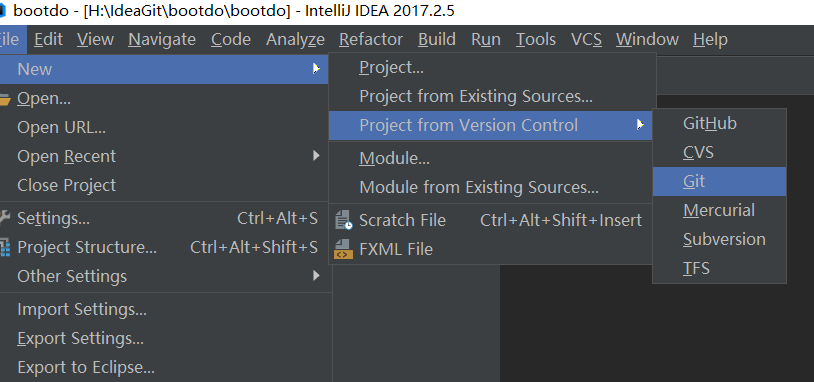Image resolution: width=814 pixels, height=382 pixels.
Task: Click the IntelliJ IDEA title bar icon
Action: click(3, 10)
